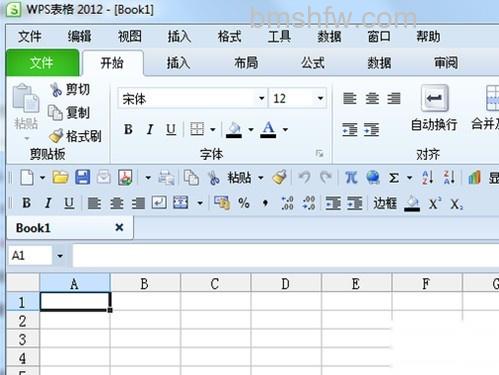Image resolution: width=499 pixels, height=375 pixels.
Task: Sort ascending with A-Z icon
Action: (427, 177)
